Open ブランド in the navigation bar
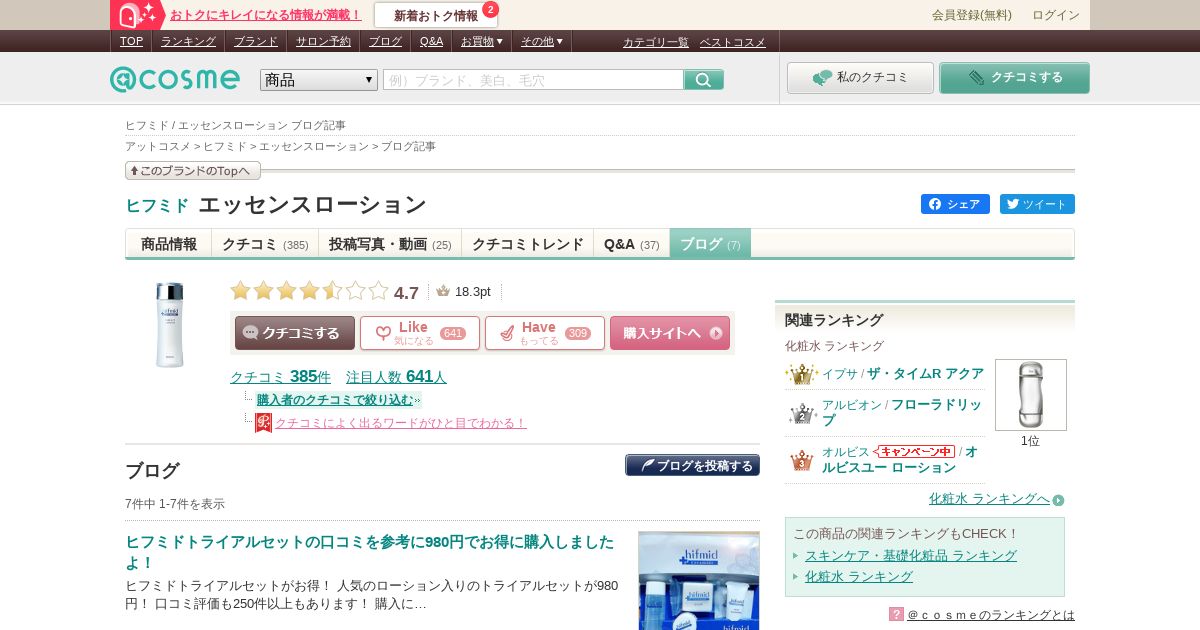This screenshot has width=1200, height=630. click(x=256, y=41)
